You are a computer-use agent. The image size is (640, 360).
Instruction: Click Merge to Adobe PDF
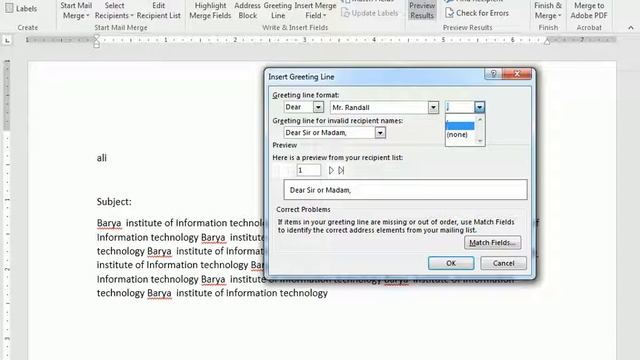pos(589,11)
